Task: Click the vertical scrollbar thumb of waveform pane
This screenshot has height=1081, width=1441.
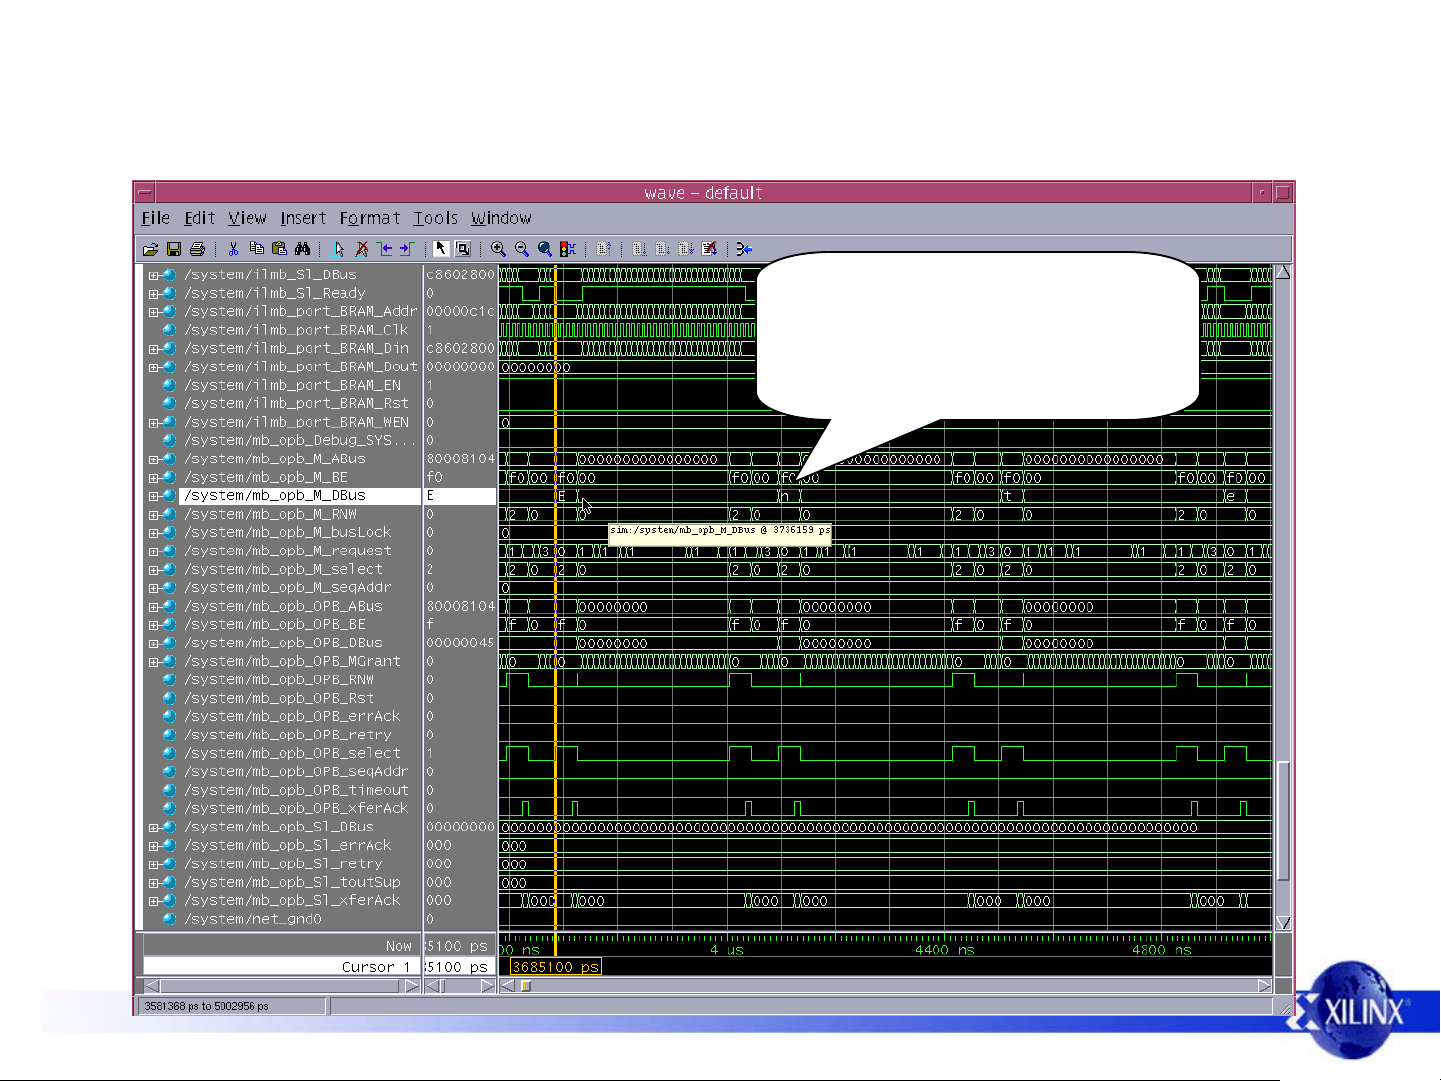Action: 1284,821
